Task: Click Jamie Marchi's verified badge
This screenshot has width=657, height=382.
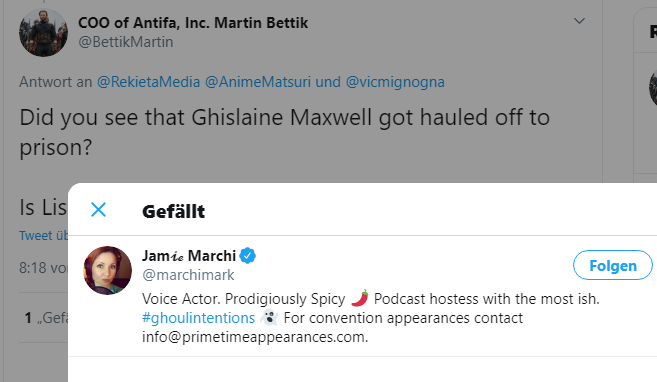Action: pos(248,256)
